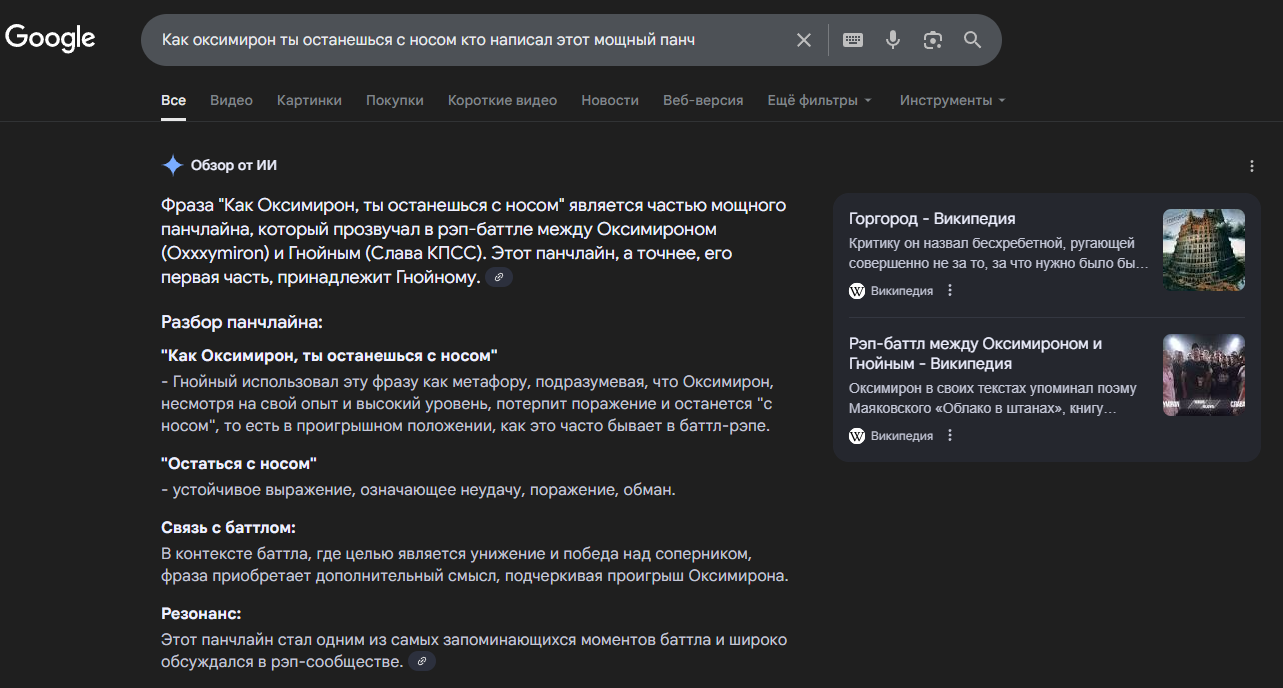This screenshot has width=1283, height=688.
Task: Open the AI overview three-dot menu
Action: coord(1252,166)
